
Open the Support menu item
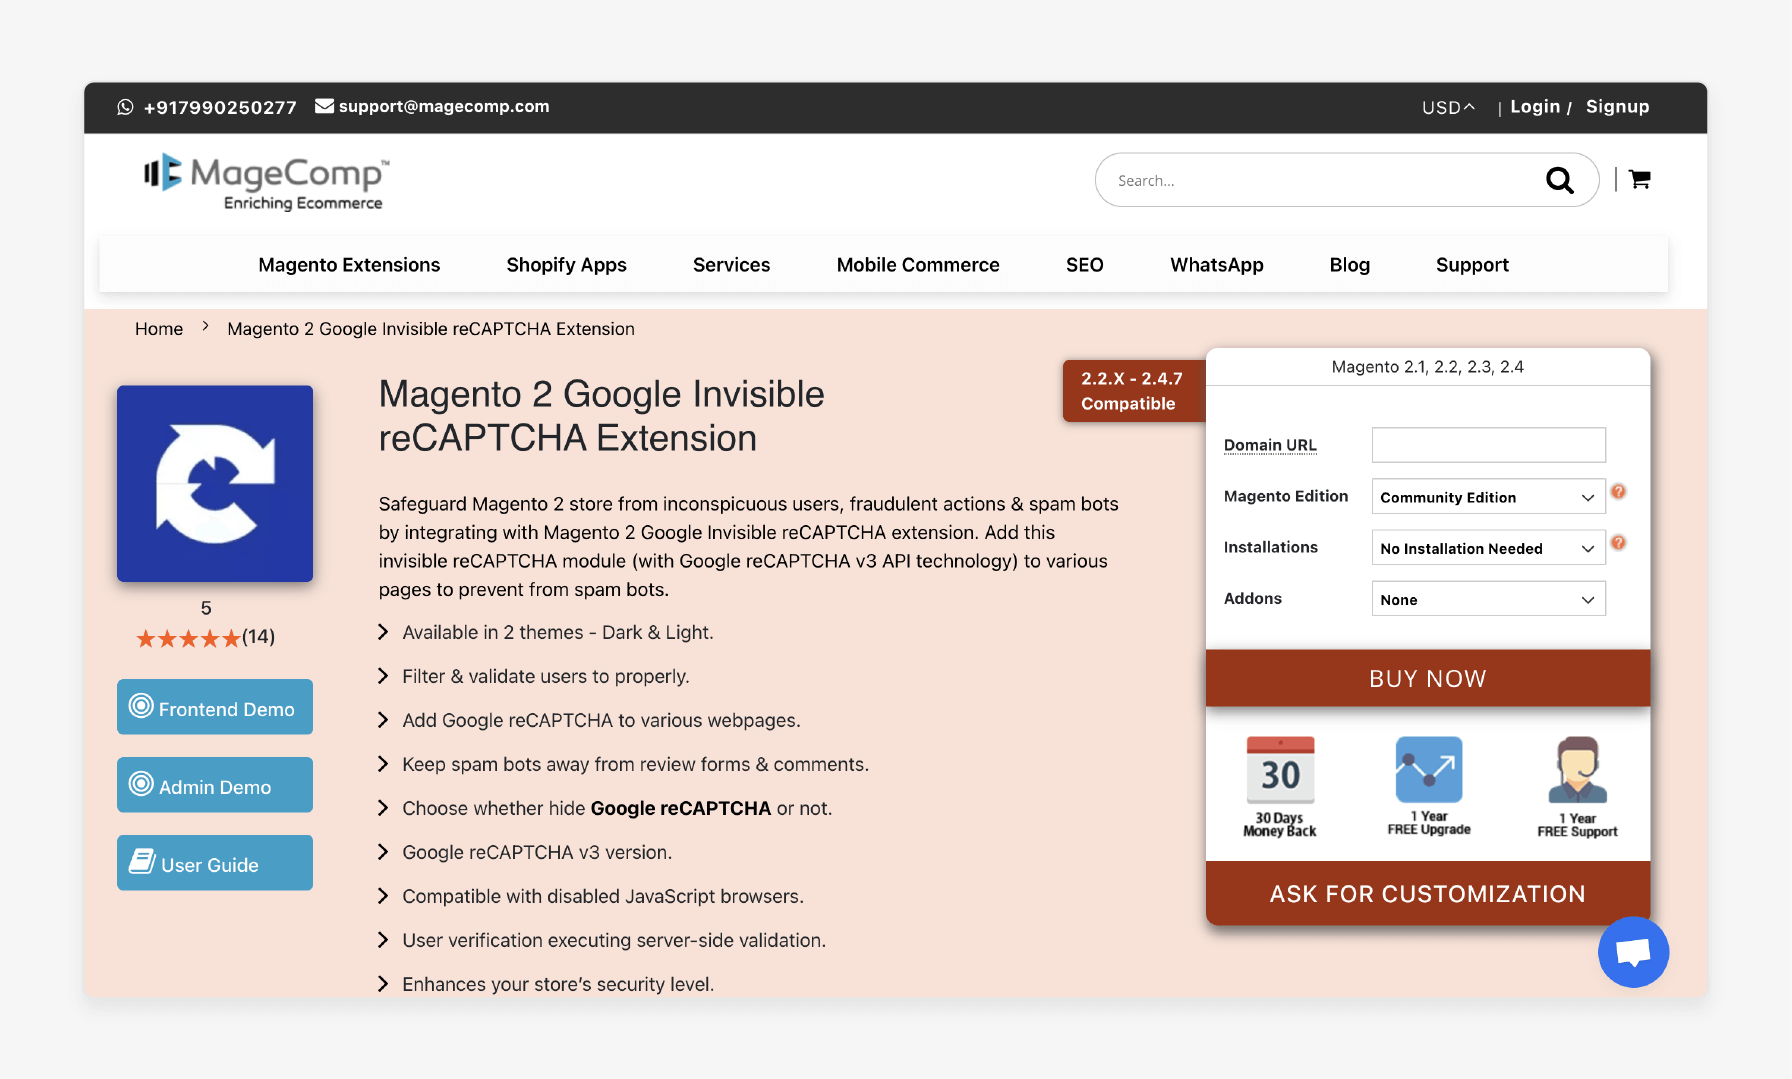(x=1472, y=265)
